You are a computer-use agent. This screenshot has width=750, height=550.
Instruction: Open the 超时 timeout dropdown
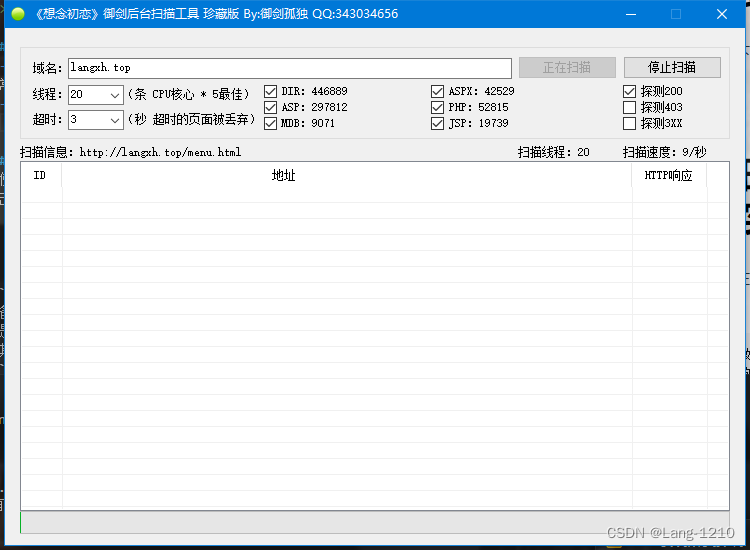pyautogui.click(x=115, y=120)
